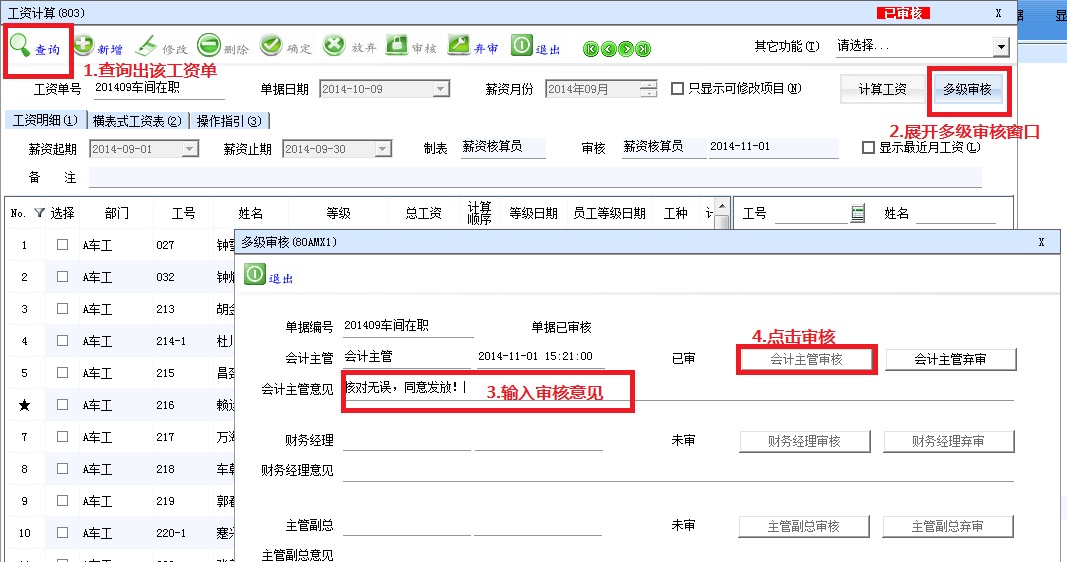Open the 其它功能 请选择 dropdown
Image resolution: width=1067 pixels, height=562 pixels.
pos(1000,47)
